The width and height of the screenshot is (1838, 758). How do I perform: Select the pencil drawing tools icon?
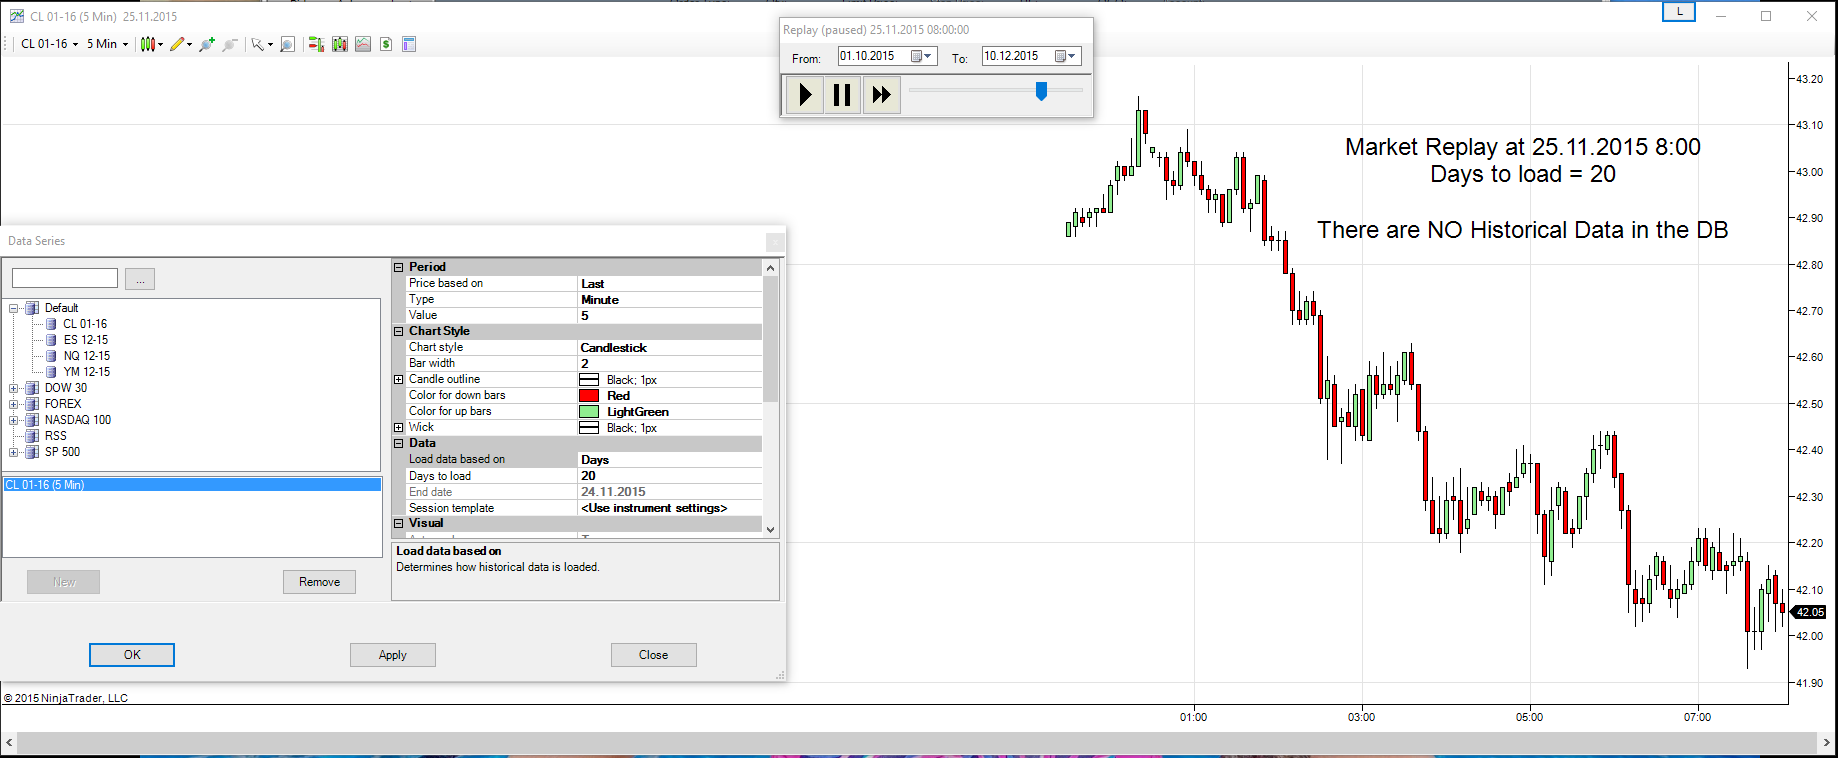[177, 44]
